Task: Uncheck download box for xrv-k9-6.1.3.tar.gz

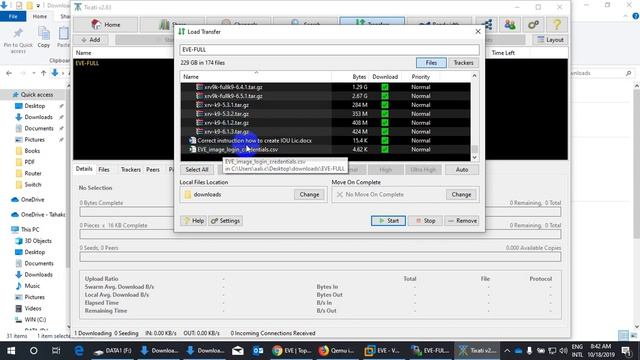Action: pos(384,131)
